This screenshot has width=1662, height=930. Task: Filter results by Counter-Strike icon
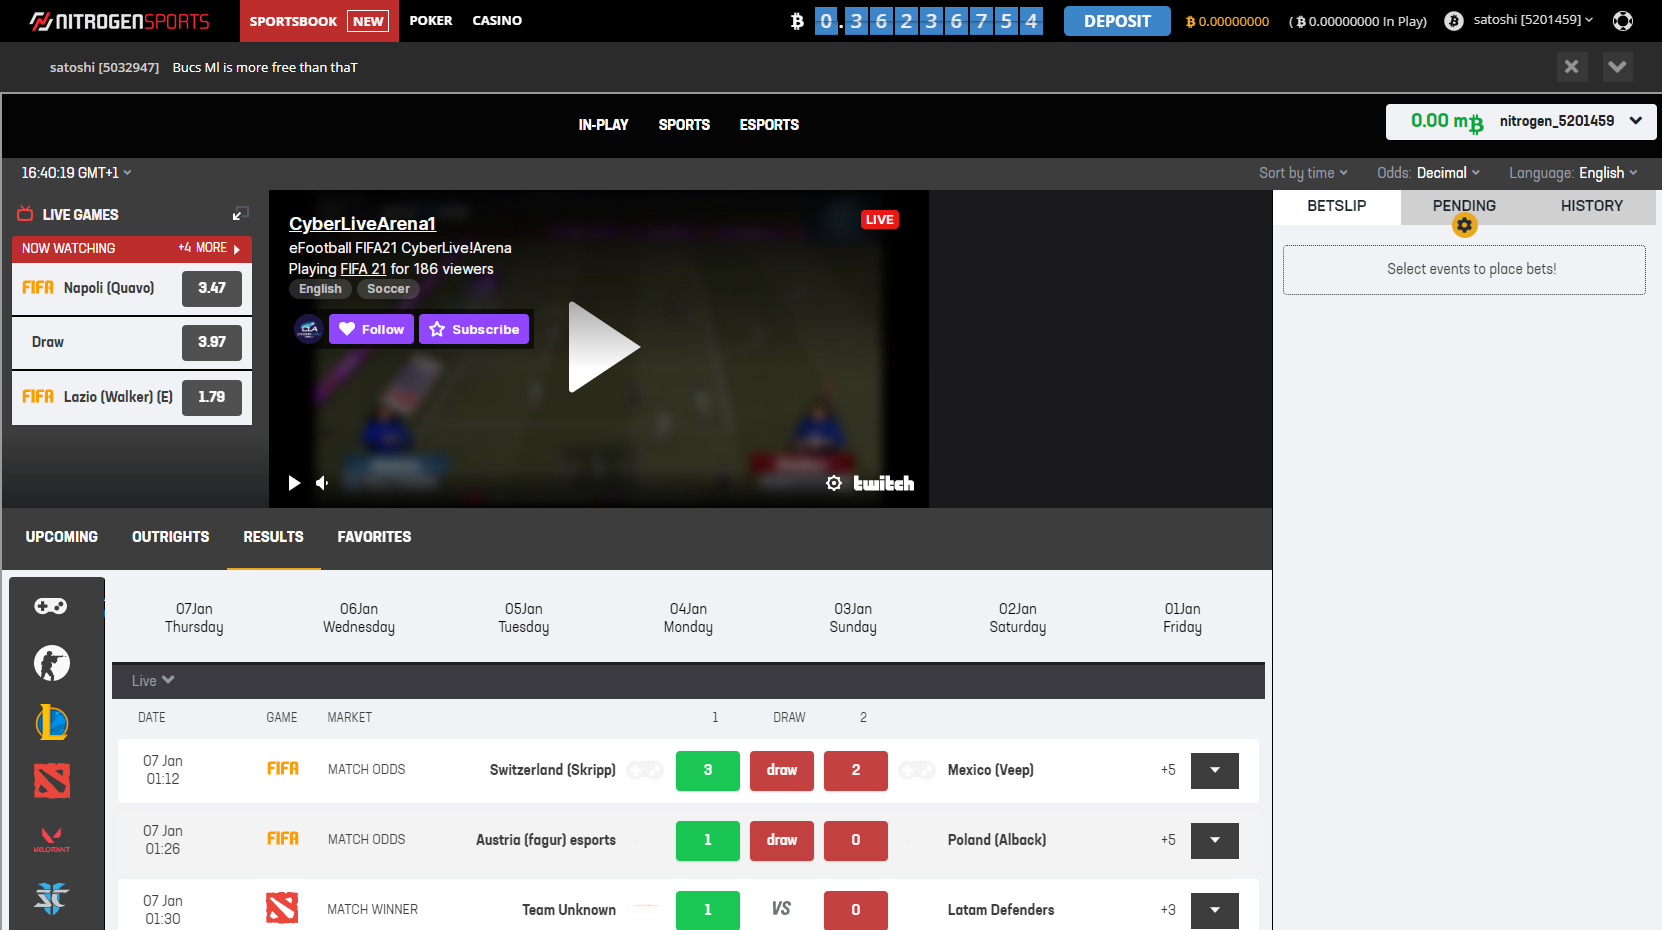(52, 663)
